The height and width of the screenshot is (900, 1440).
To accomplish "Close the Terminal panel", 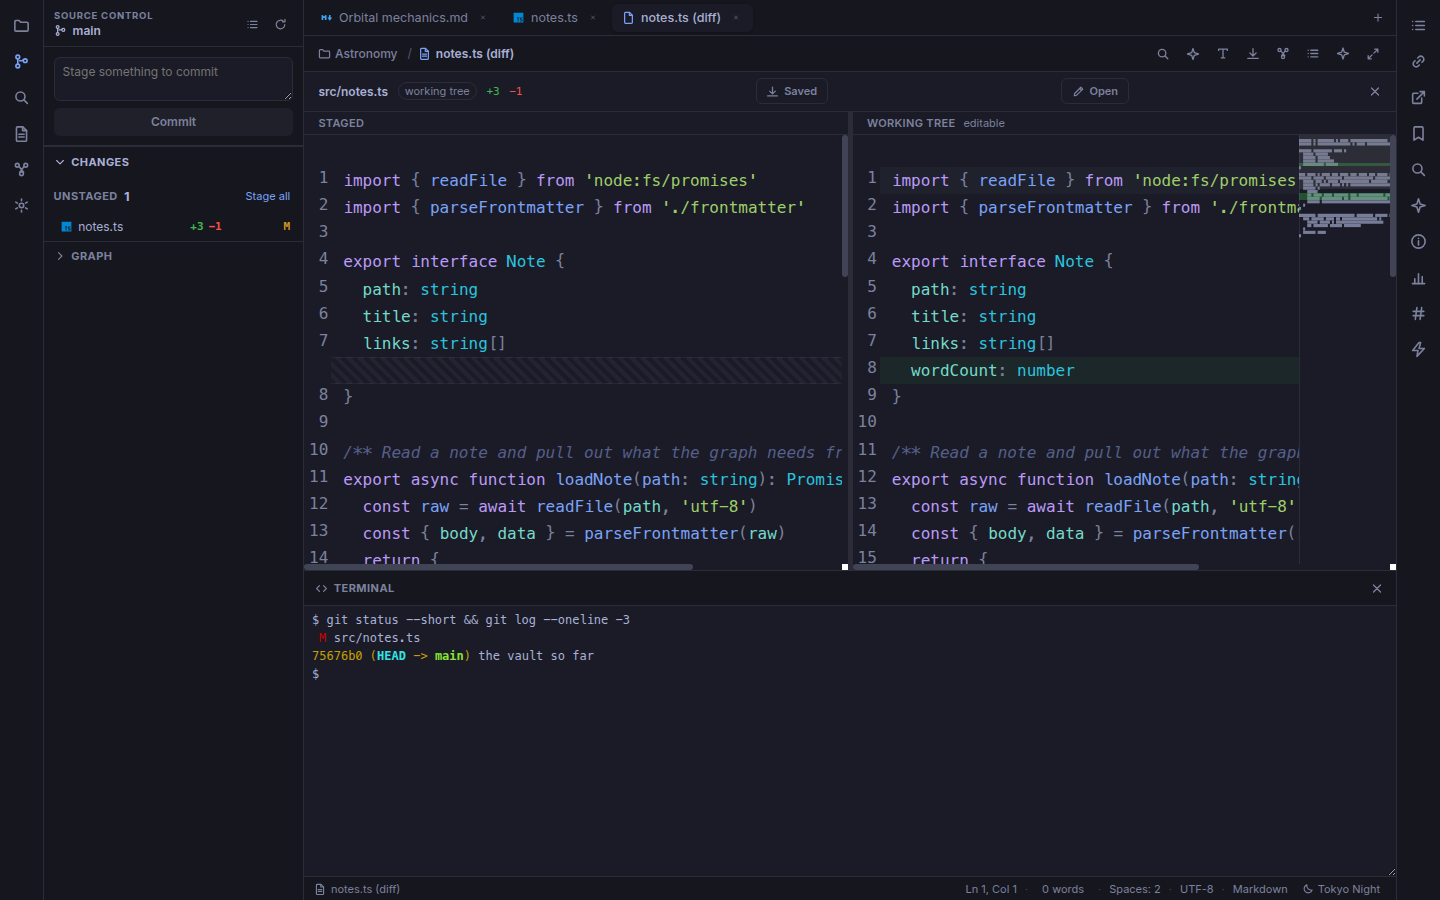I will point(1377,588).
